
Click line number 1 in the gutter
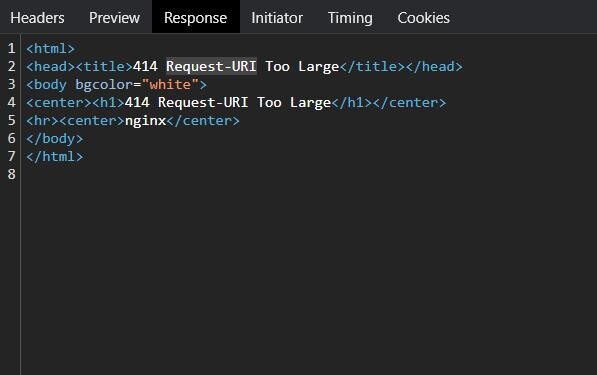click(x=11, y=48)
